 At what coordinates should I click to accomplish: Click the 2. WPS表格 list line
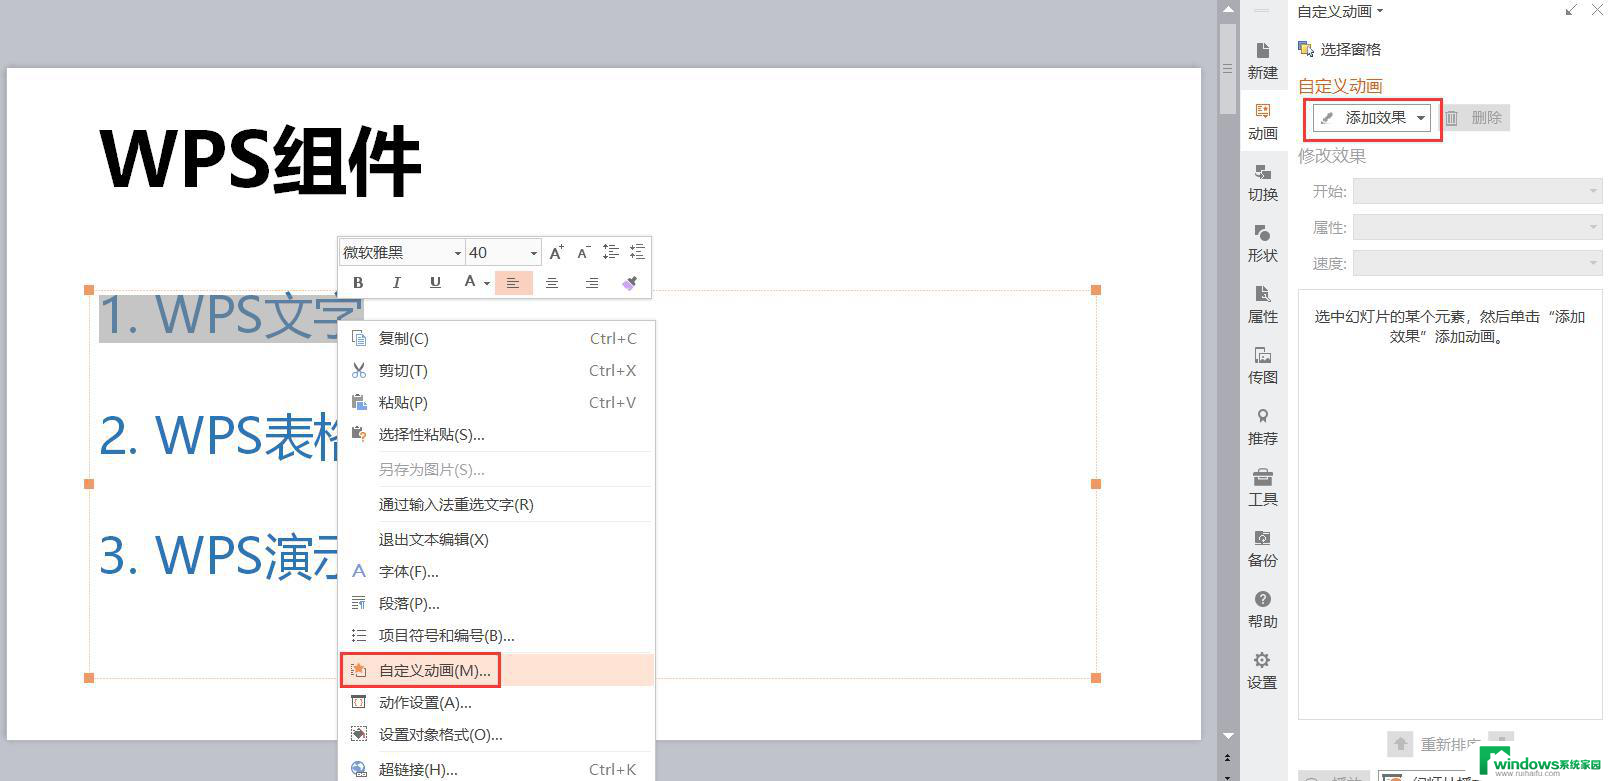click(x=220, y=436)
